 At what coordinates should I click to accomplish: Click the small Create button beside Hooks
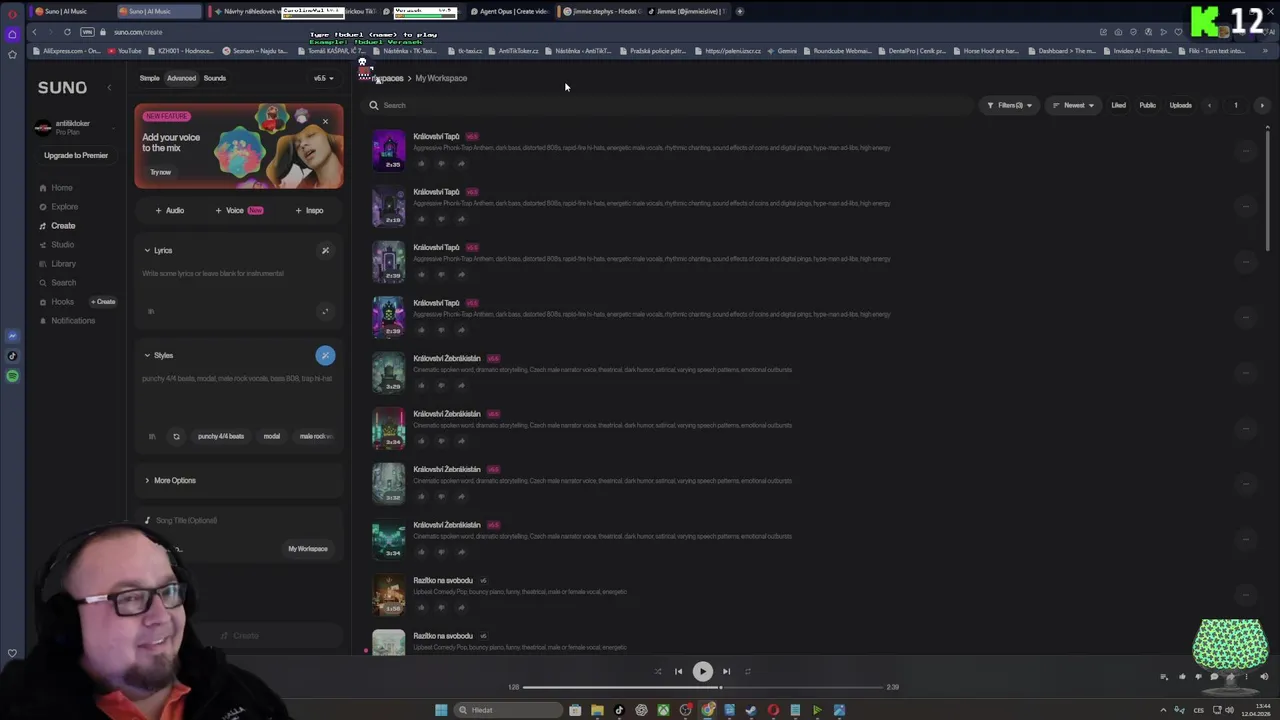pyautogui.click(x=104, y=302)
